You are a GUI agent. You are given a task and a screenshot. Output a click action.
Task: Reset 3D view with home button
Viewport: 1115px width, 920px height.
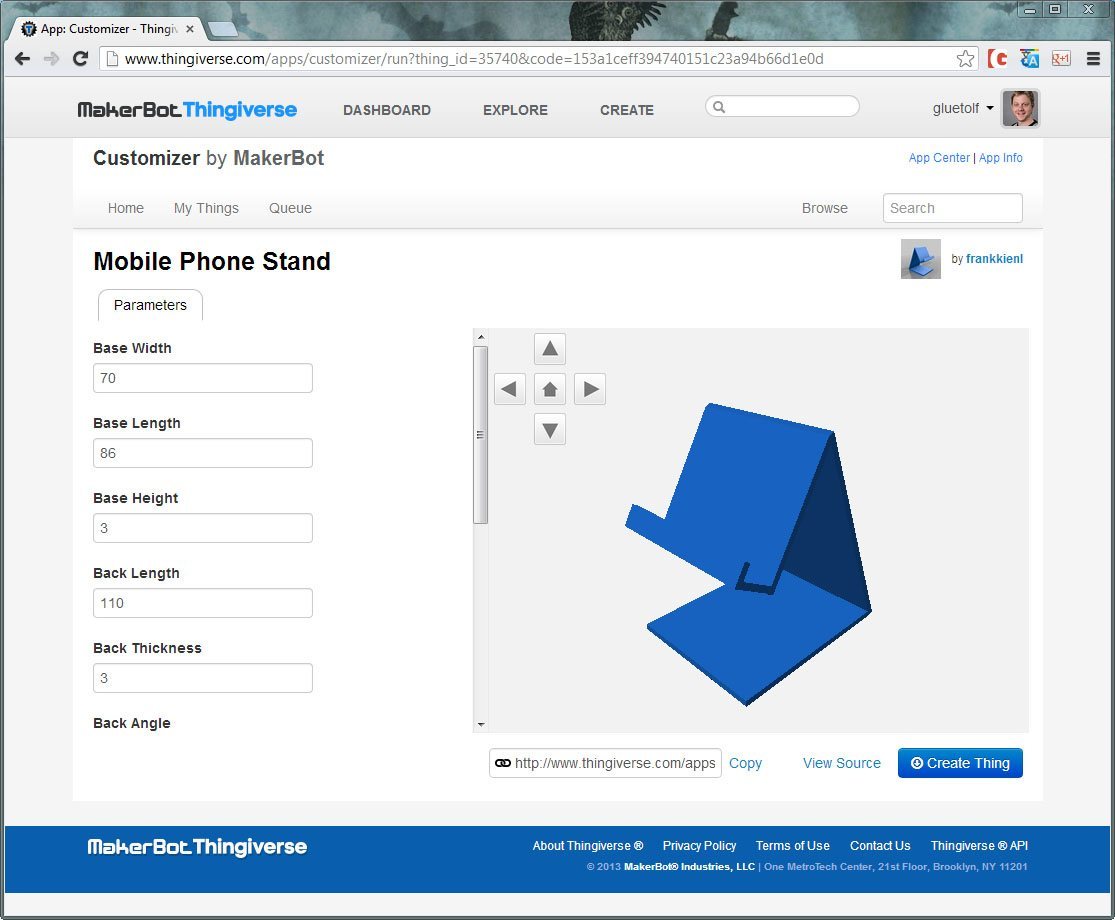pos(550,389)
